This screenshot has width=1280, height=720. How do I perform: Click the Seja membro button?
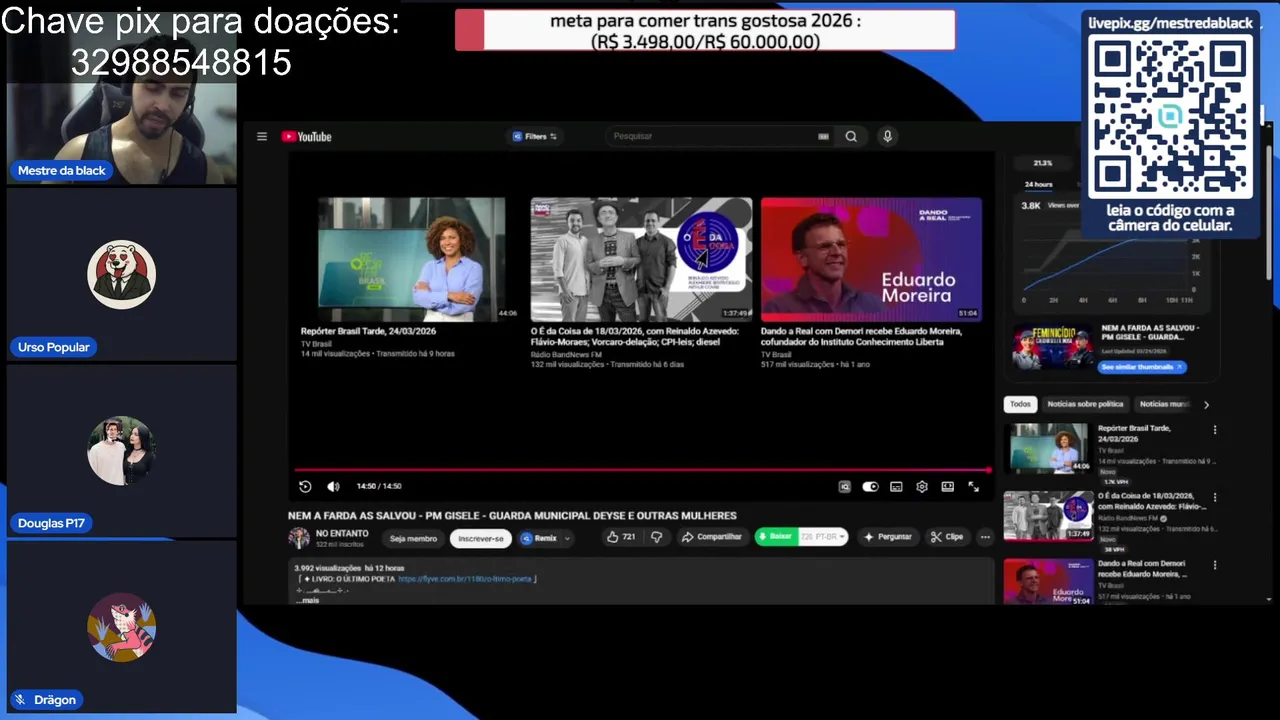click(413, 538)
